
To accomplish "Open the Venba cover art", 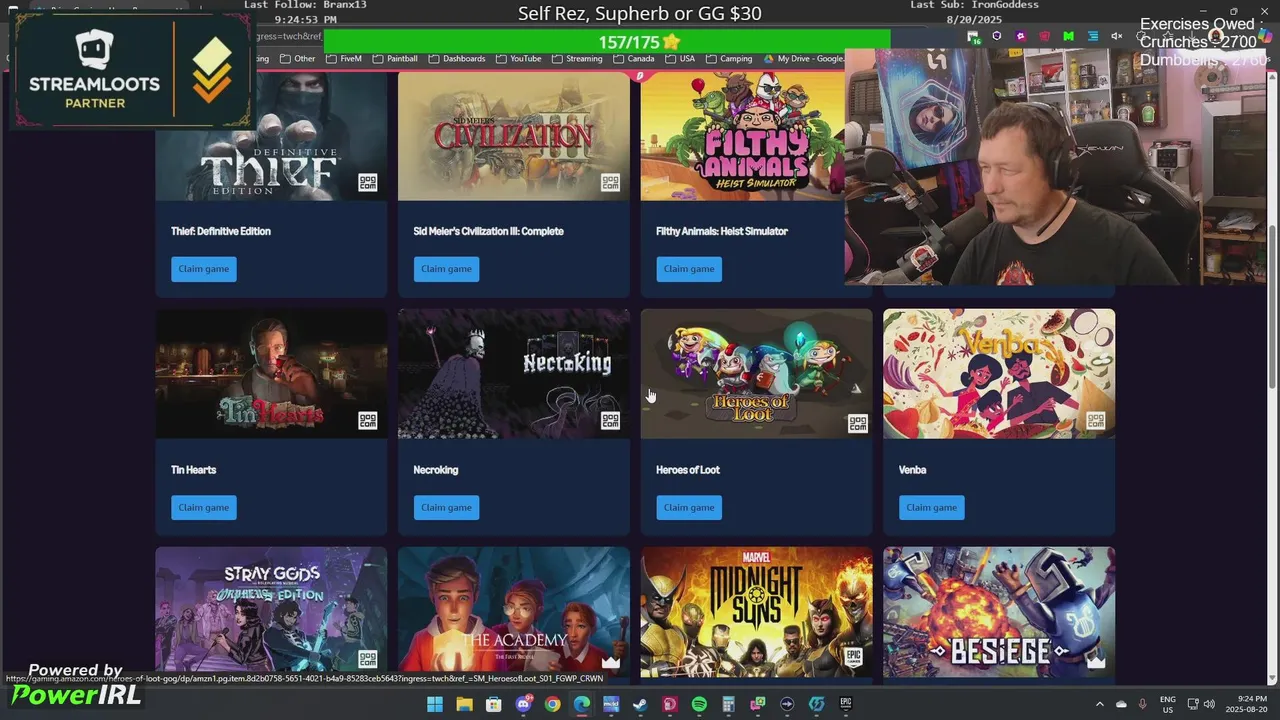I will click(999, 374).
